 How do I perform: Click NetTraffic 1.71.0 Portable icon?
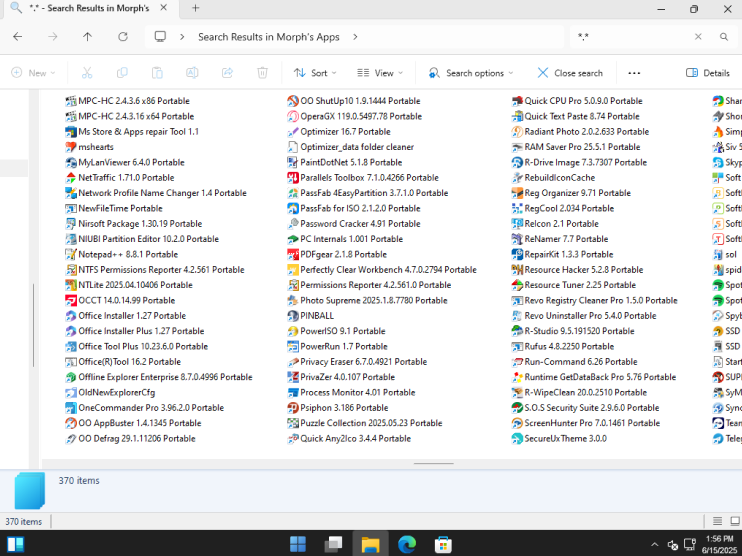pyautogui.click(x=71, y=177)
